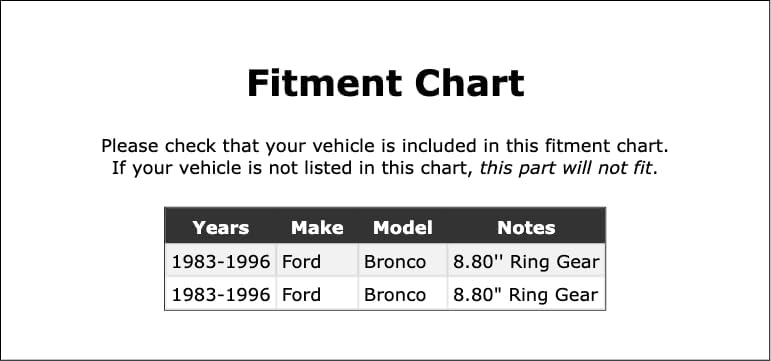Click 1983-1996 in the second row

pos(221,295)
